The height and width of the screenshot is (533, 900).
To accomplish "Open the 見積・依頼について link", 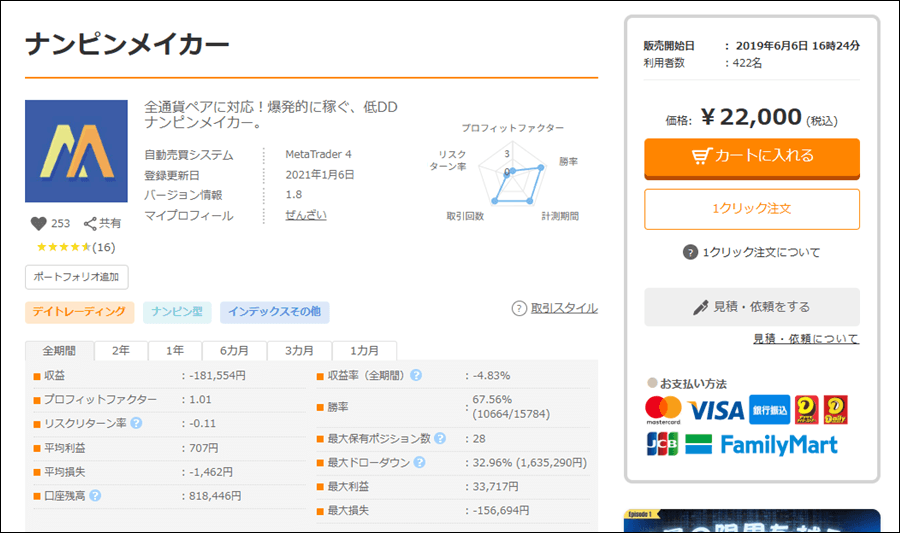I will (805, 339).
